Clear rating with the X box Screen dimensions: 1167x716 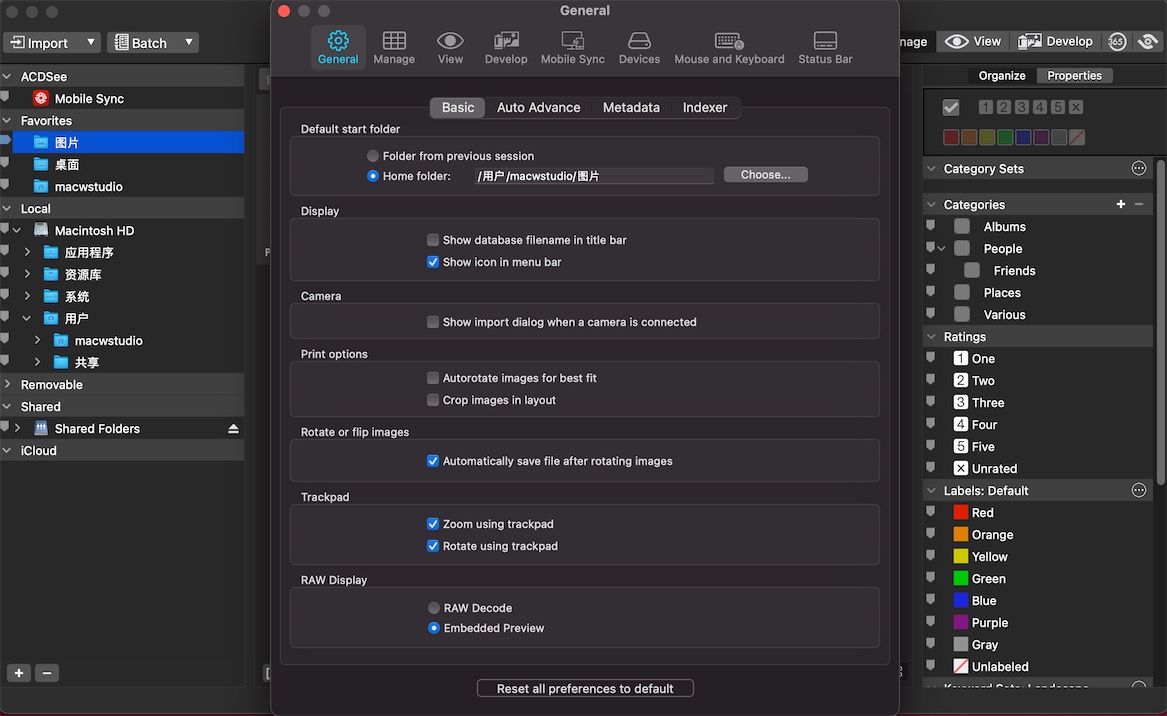1075,107
